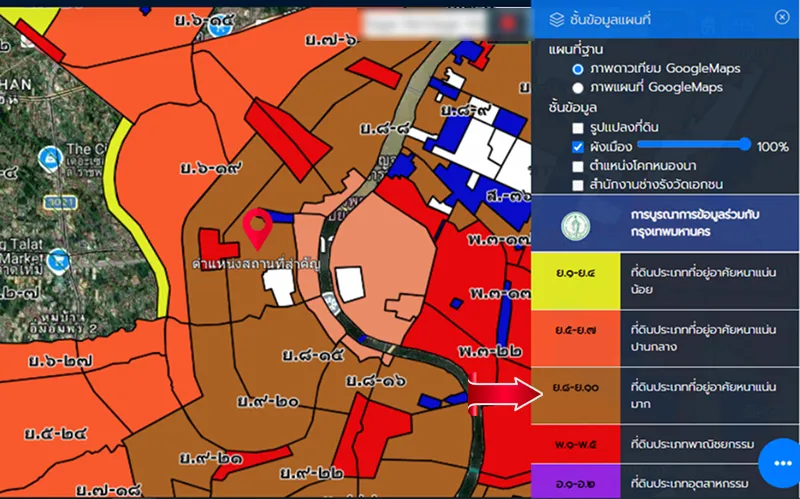
Task: Click the ย.๗-๑๘ zone label
Action: point(109,490)
